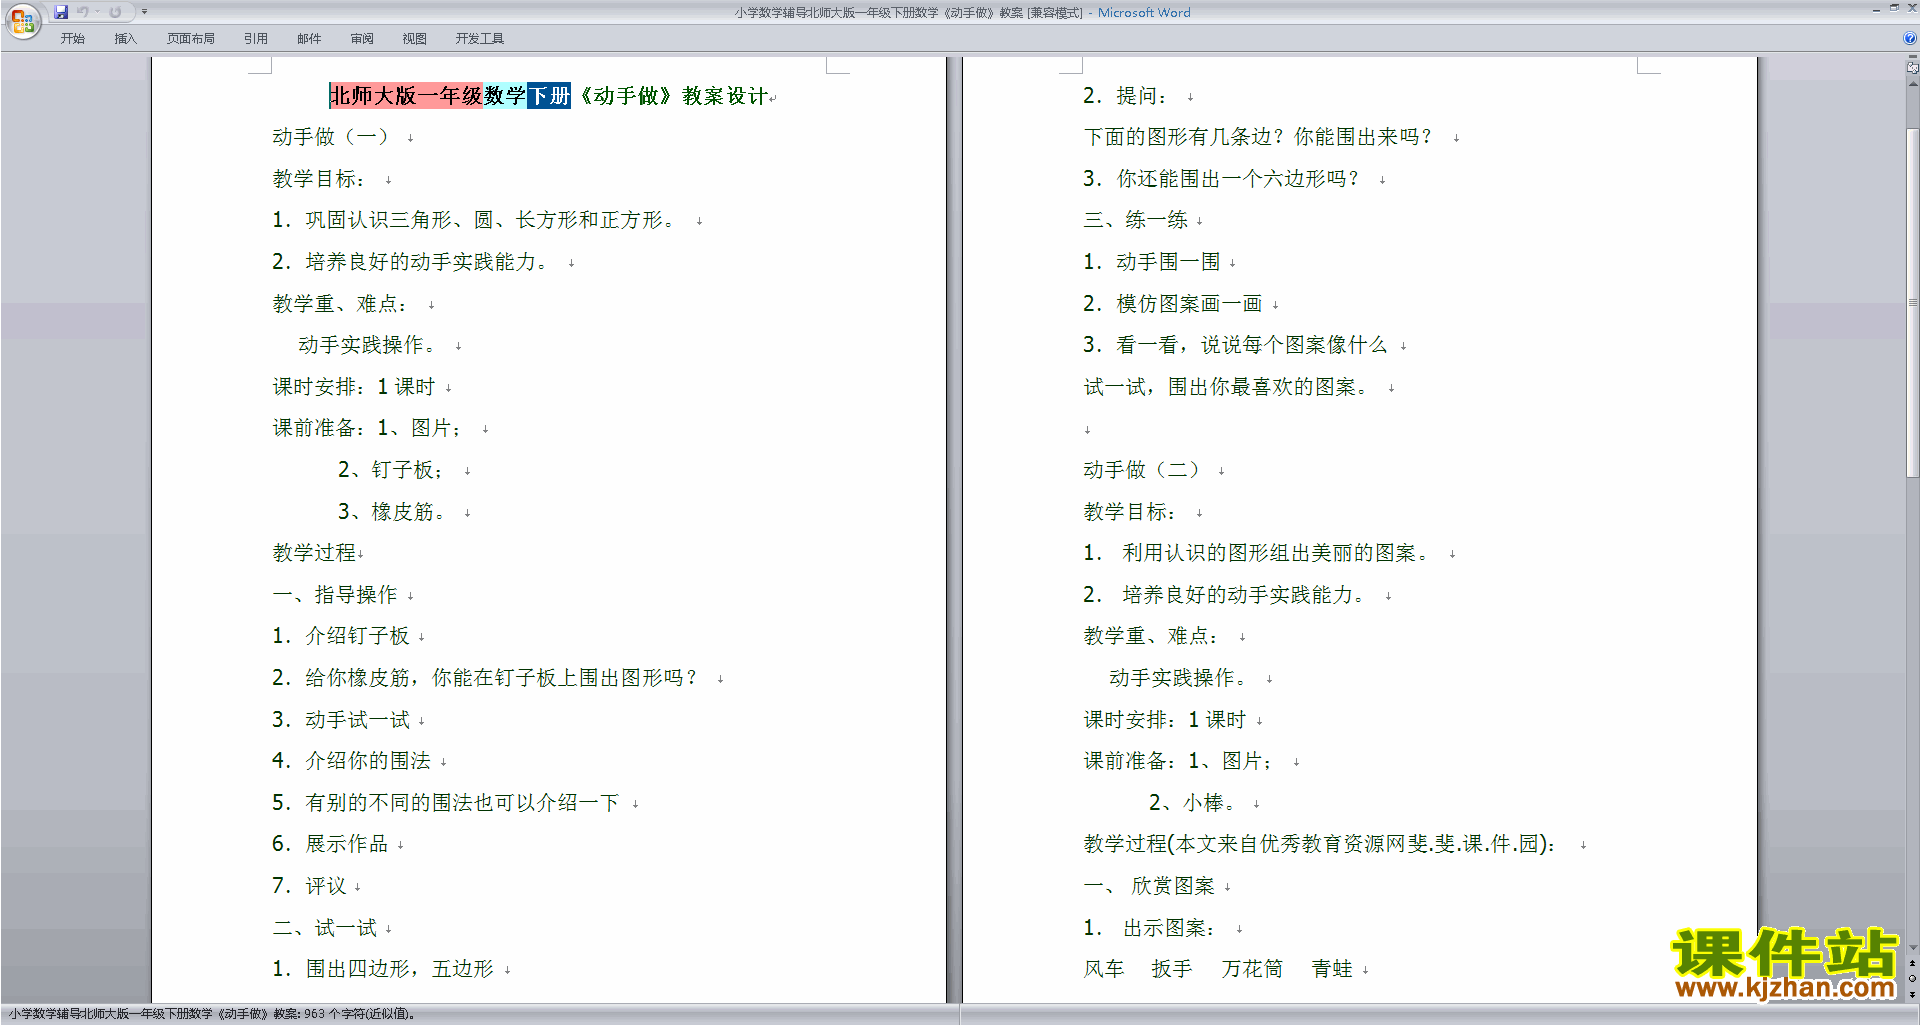The width and height of the screenshot is (1920, 1025).
Task: Open Select Browse Object round button
Action: click(1913, 979)
